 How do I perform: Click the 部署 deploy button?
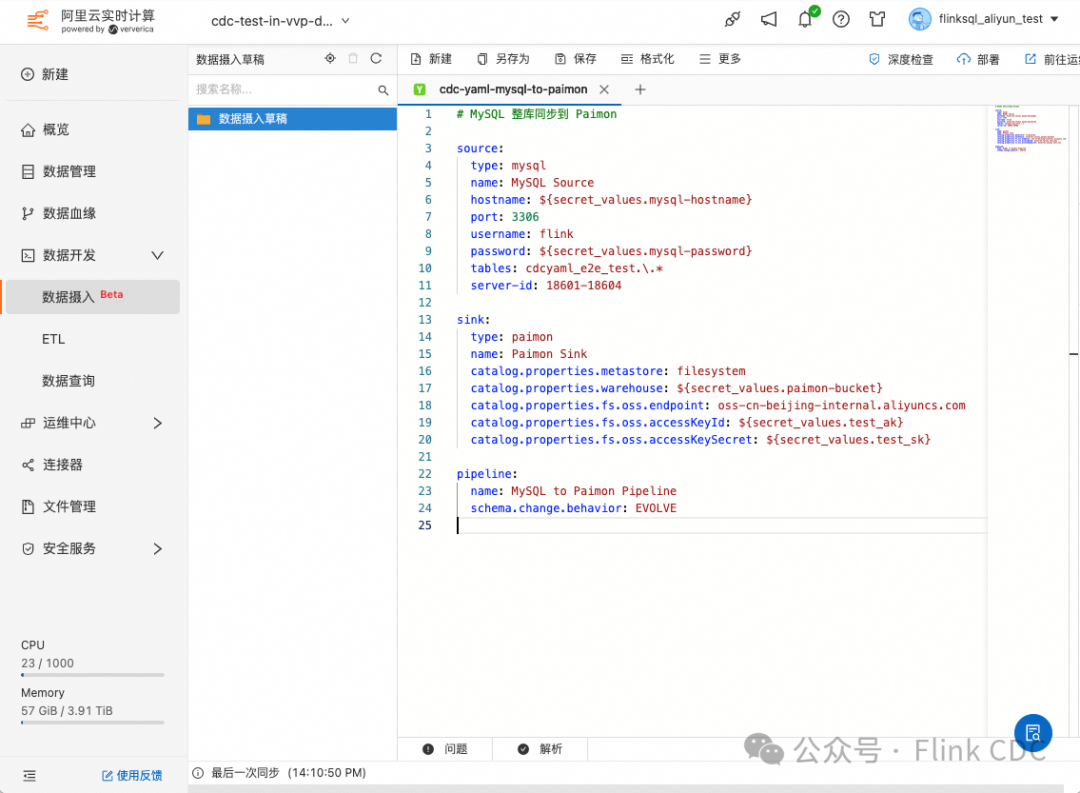(978, 59)
